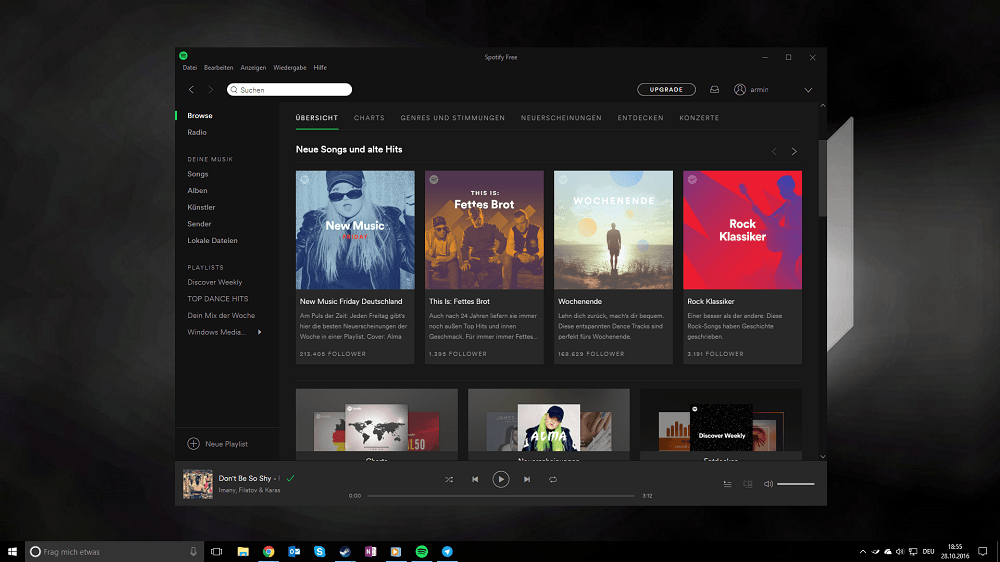Focus the Suchen search field
The width and height of the screenshot is (1000, 562).
coord(290,90)
